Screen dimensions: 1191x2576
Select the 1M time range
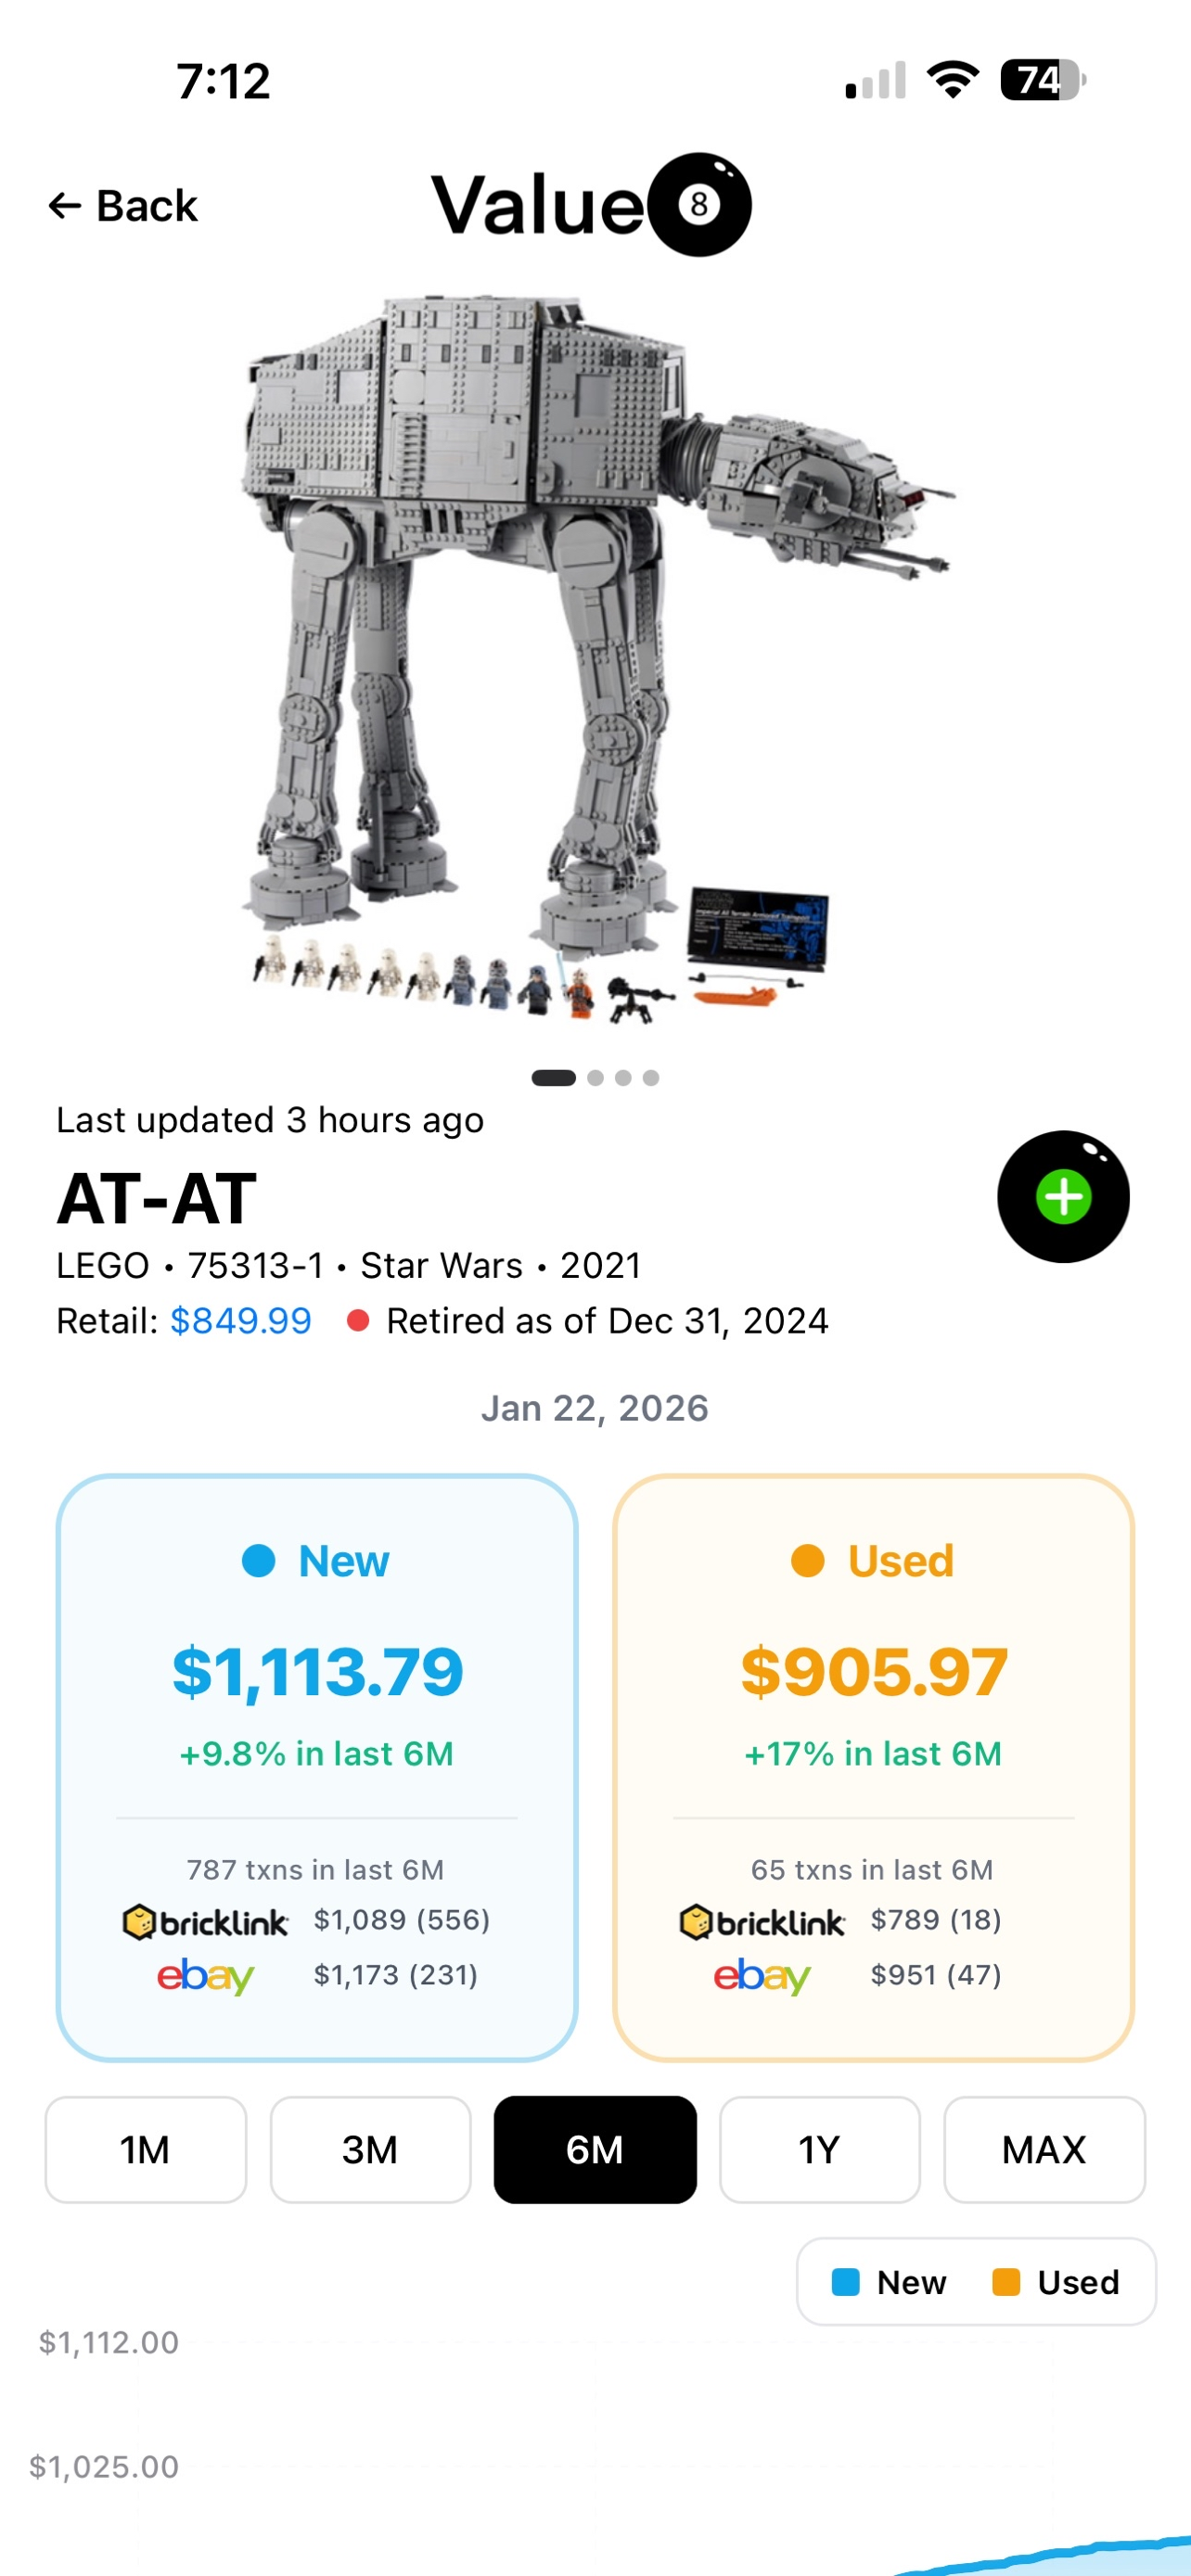pos(145,2149)
